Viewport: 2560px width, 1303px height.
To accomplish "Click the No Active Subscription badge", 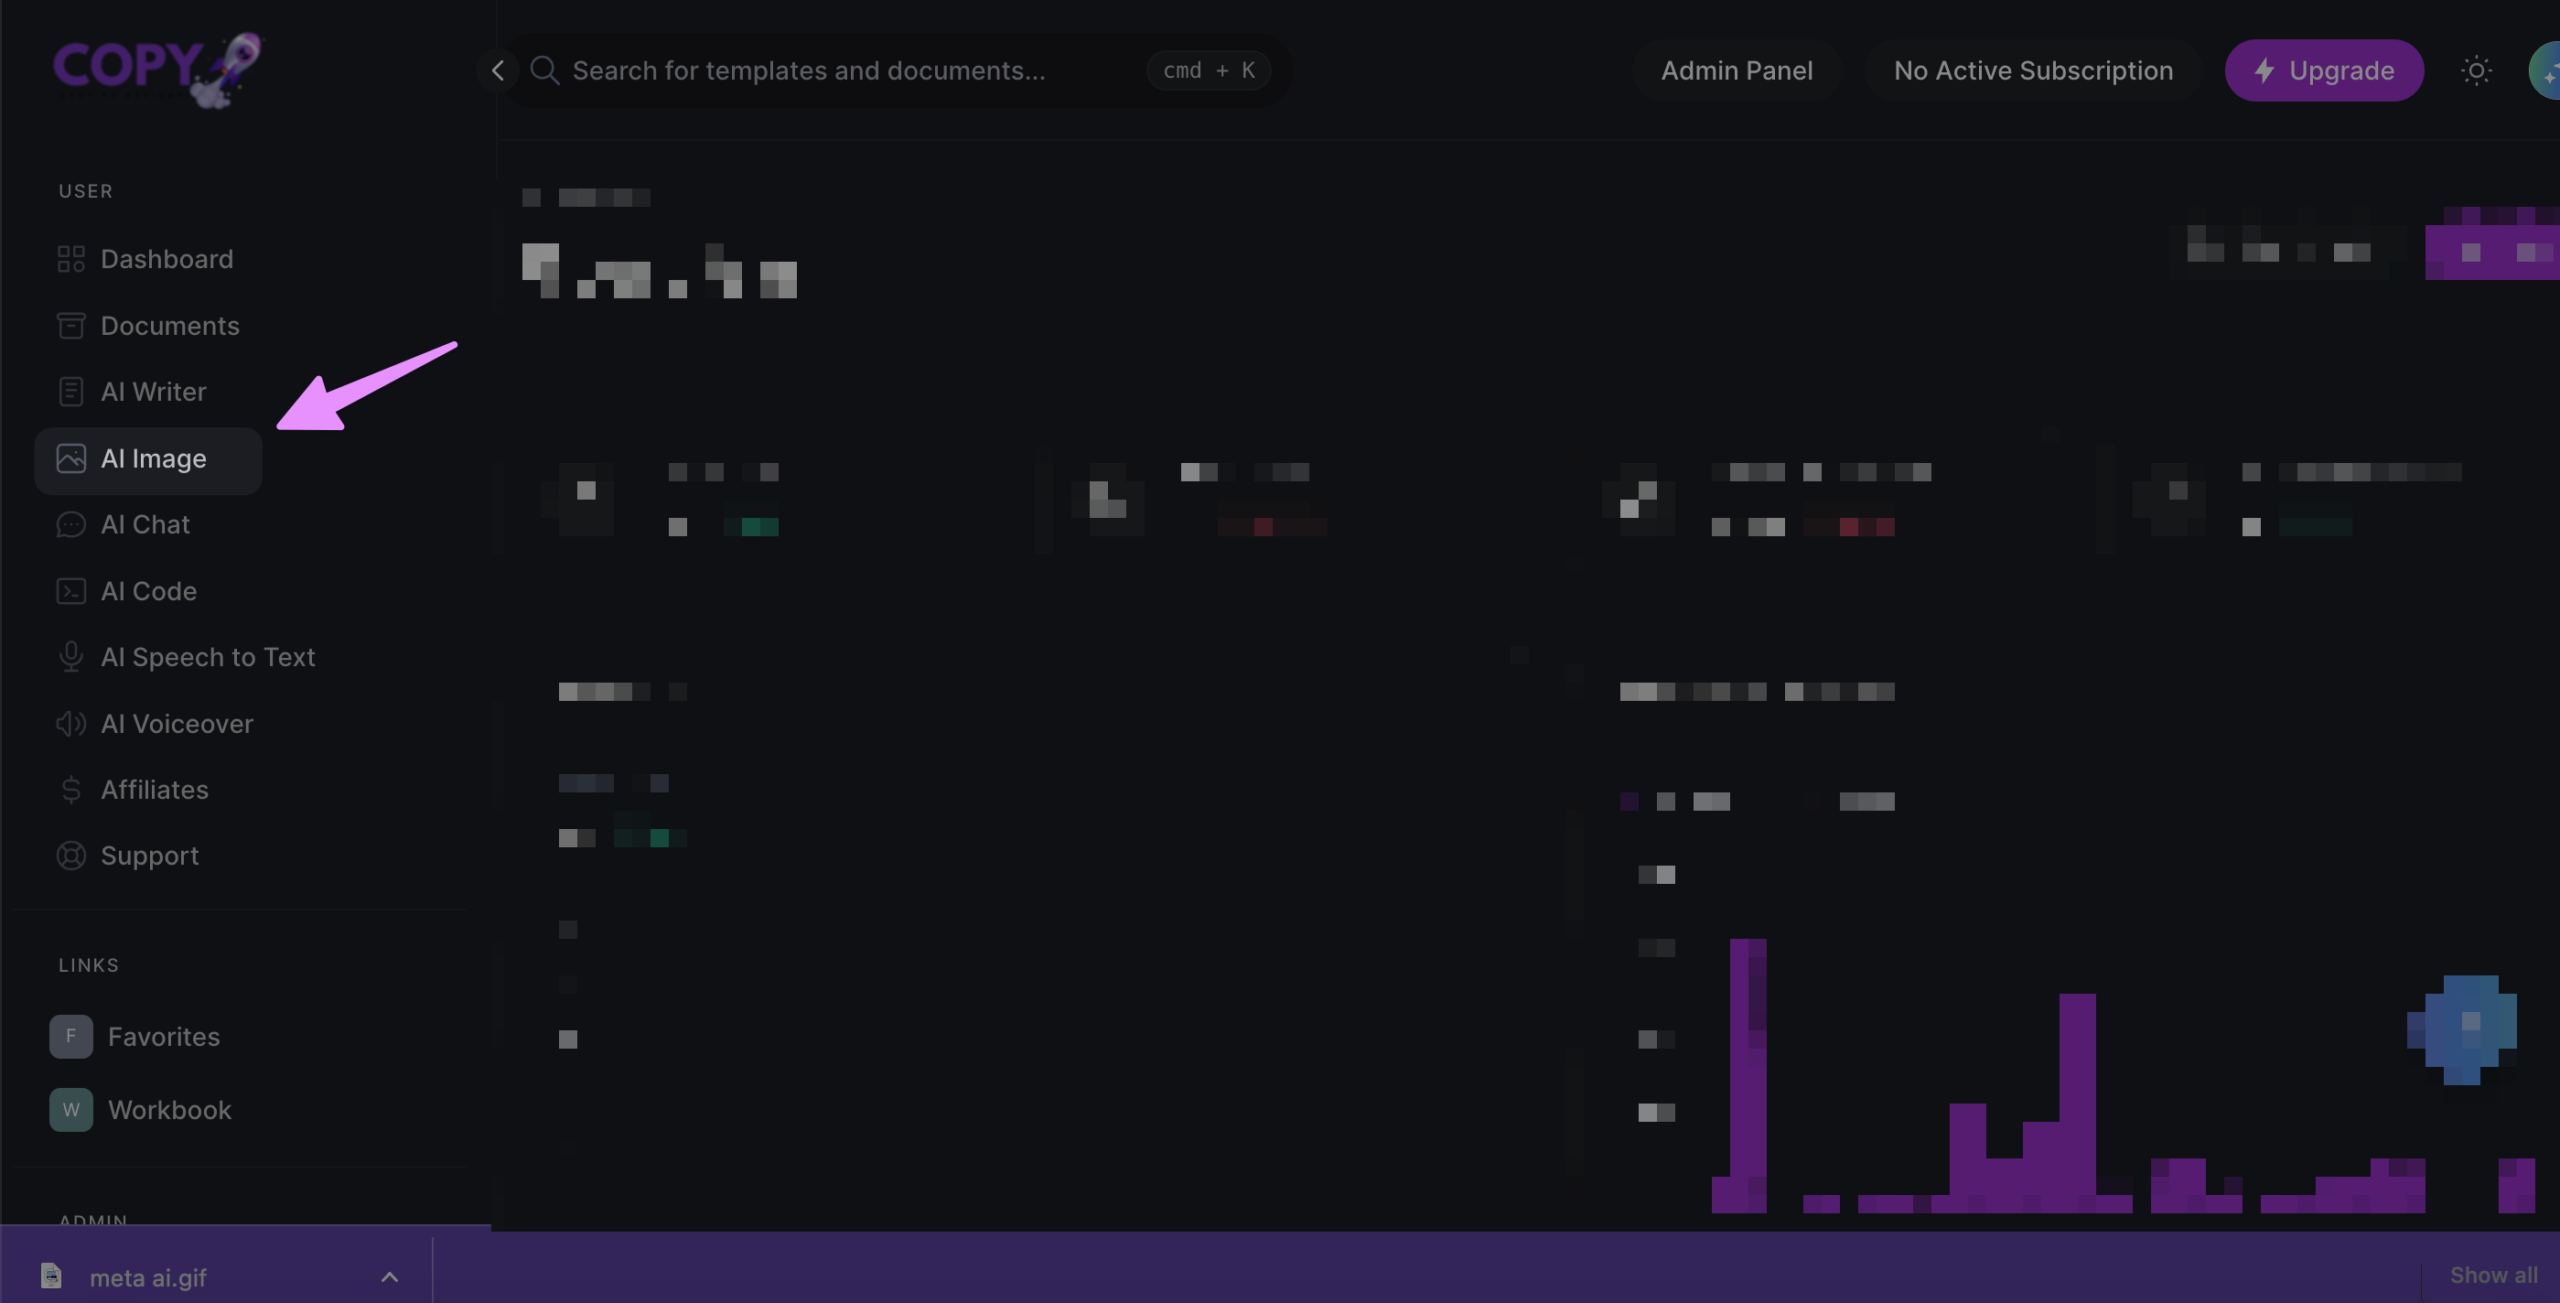I will click(2032, 71).
